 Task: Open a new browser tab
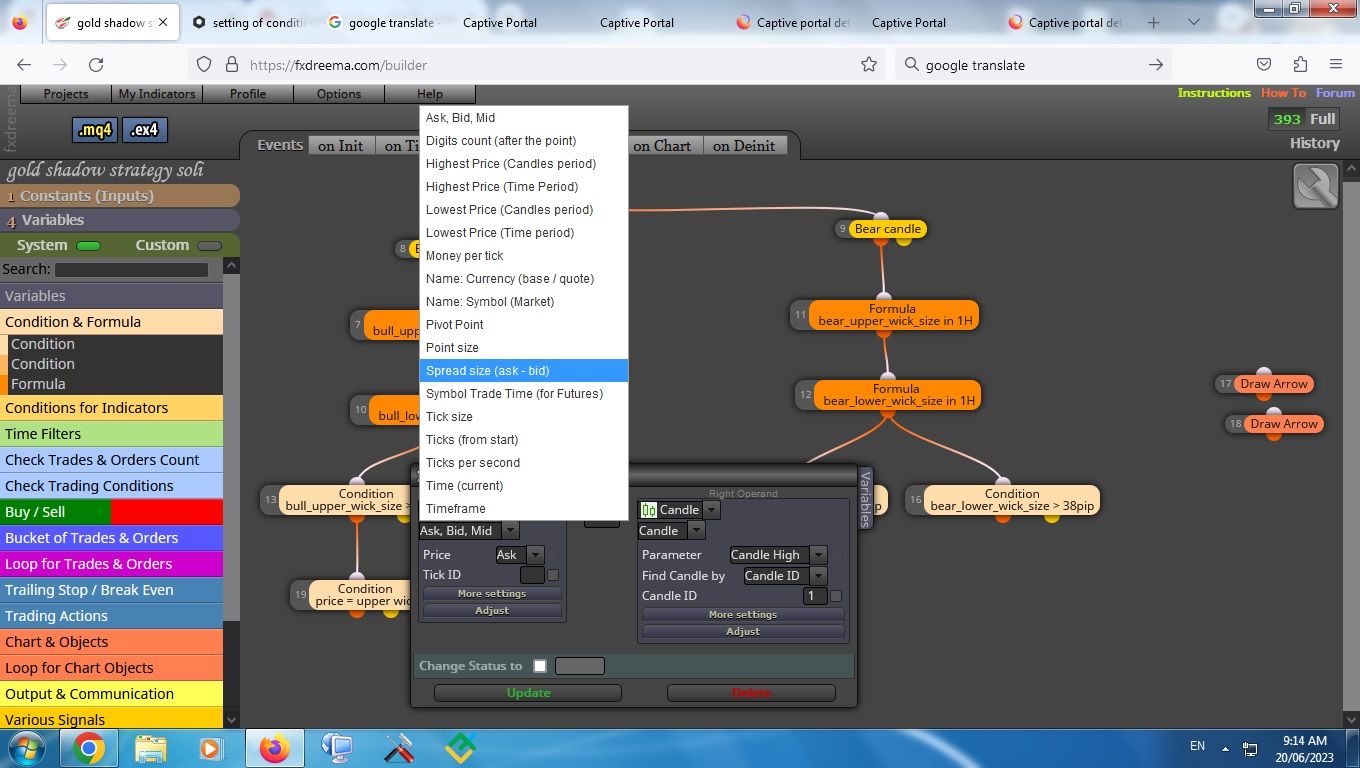point(1153,22)
